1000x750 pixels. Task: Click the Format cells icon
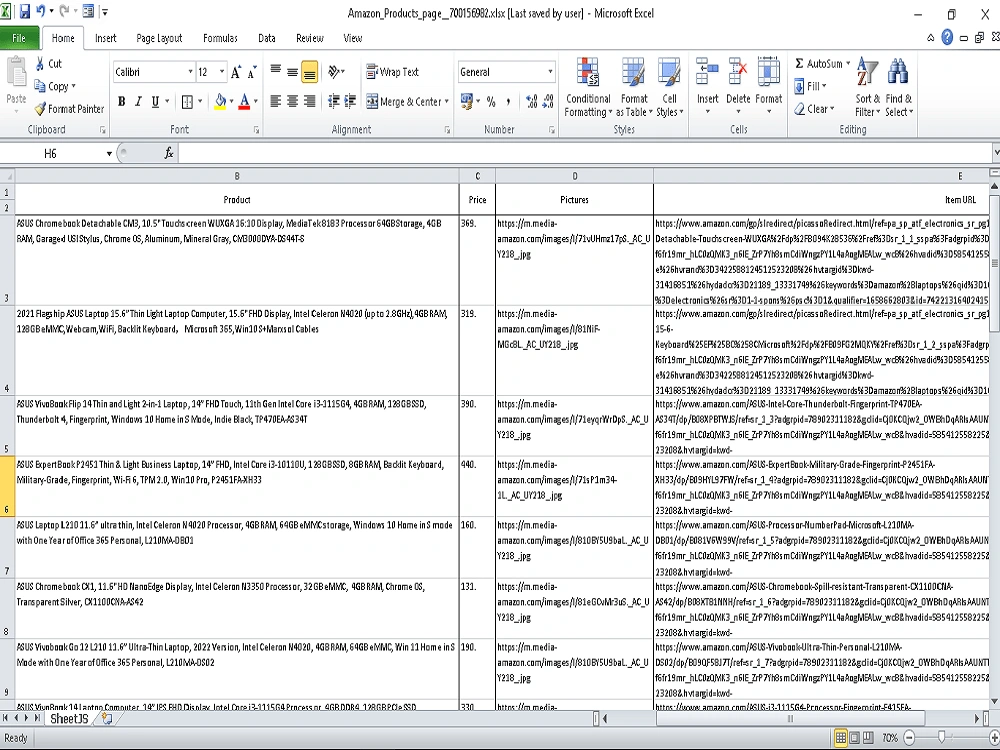[x=768, y=73]
